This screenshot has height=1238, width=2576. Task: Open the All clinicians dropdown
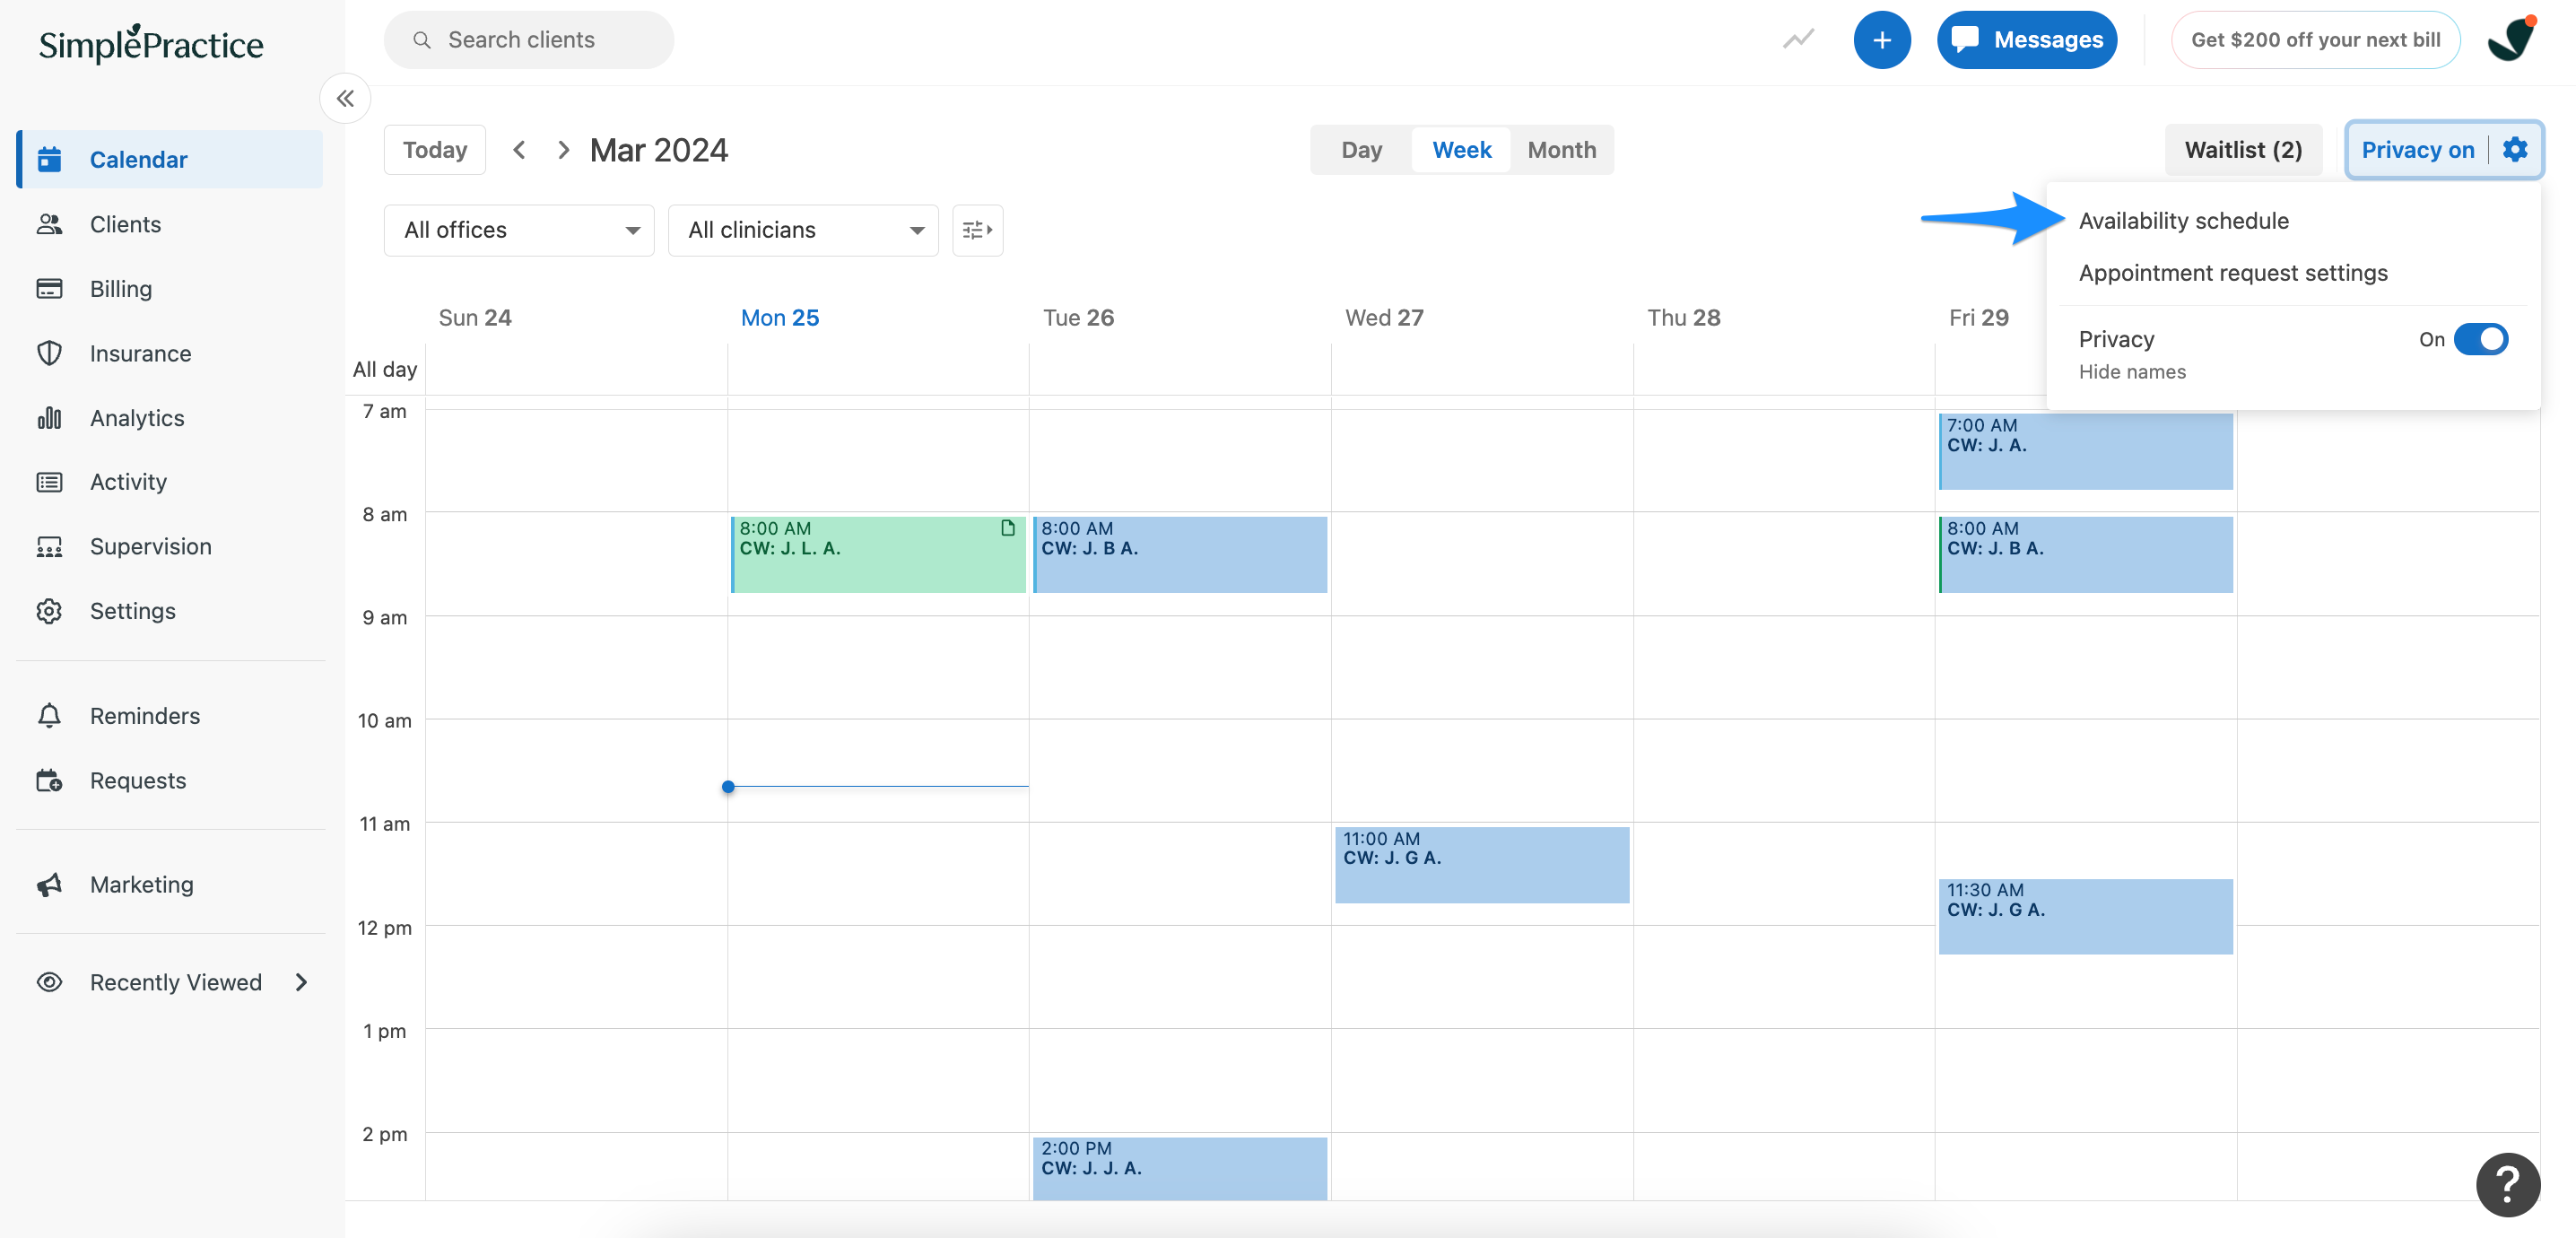tap(803, 230)
